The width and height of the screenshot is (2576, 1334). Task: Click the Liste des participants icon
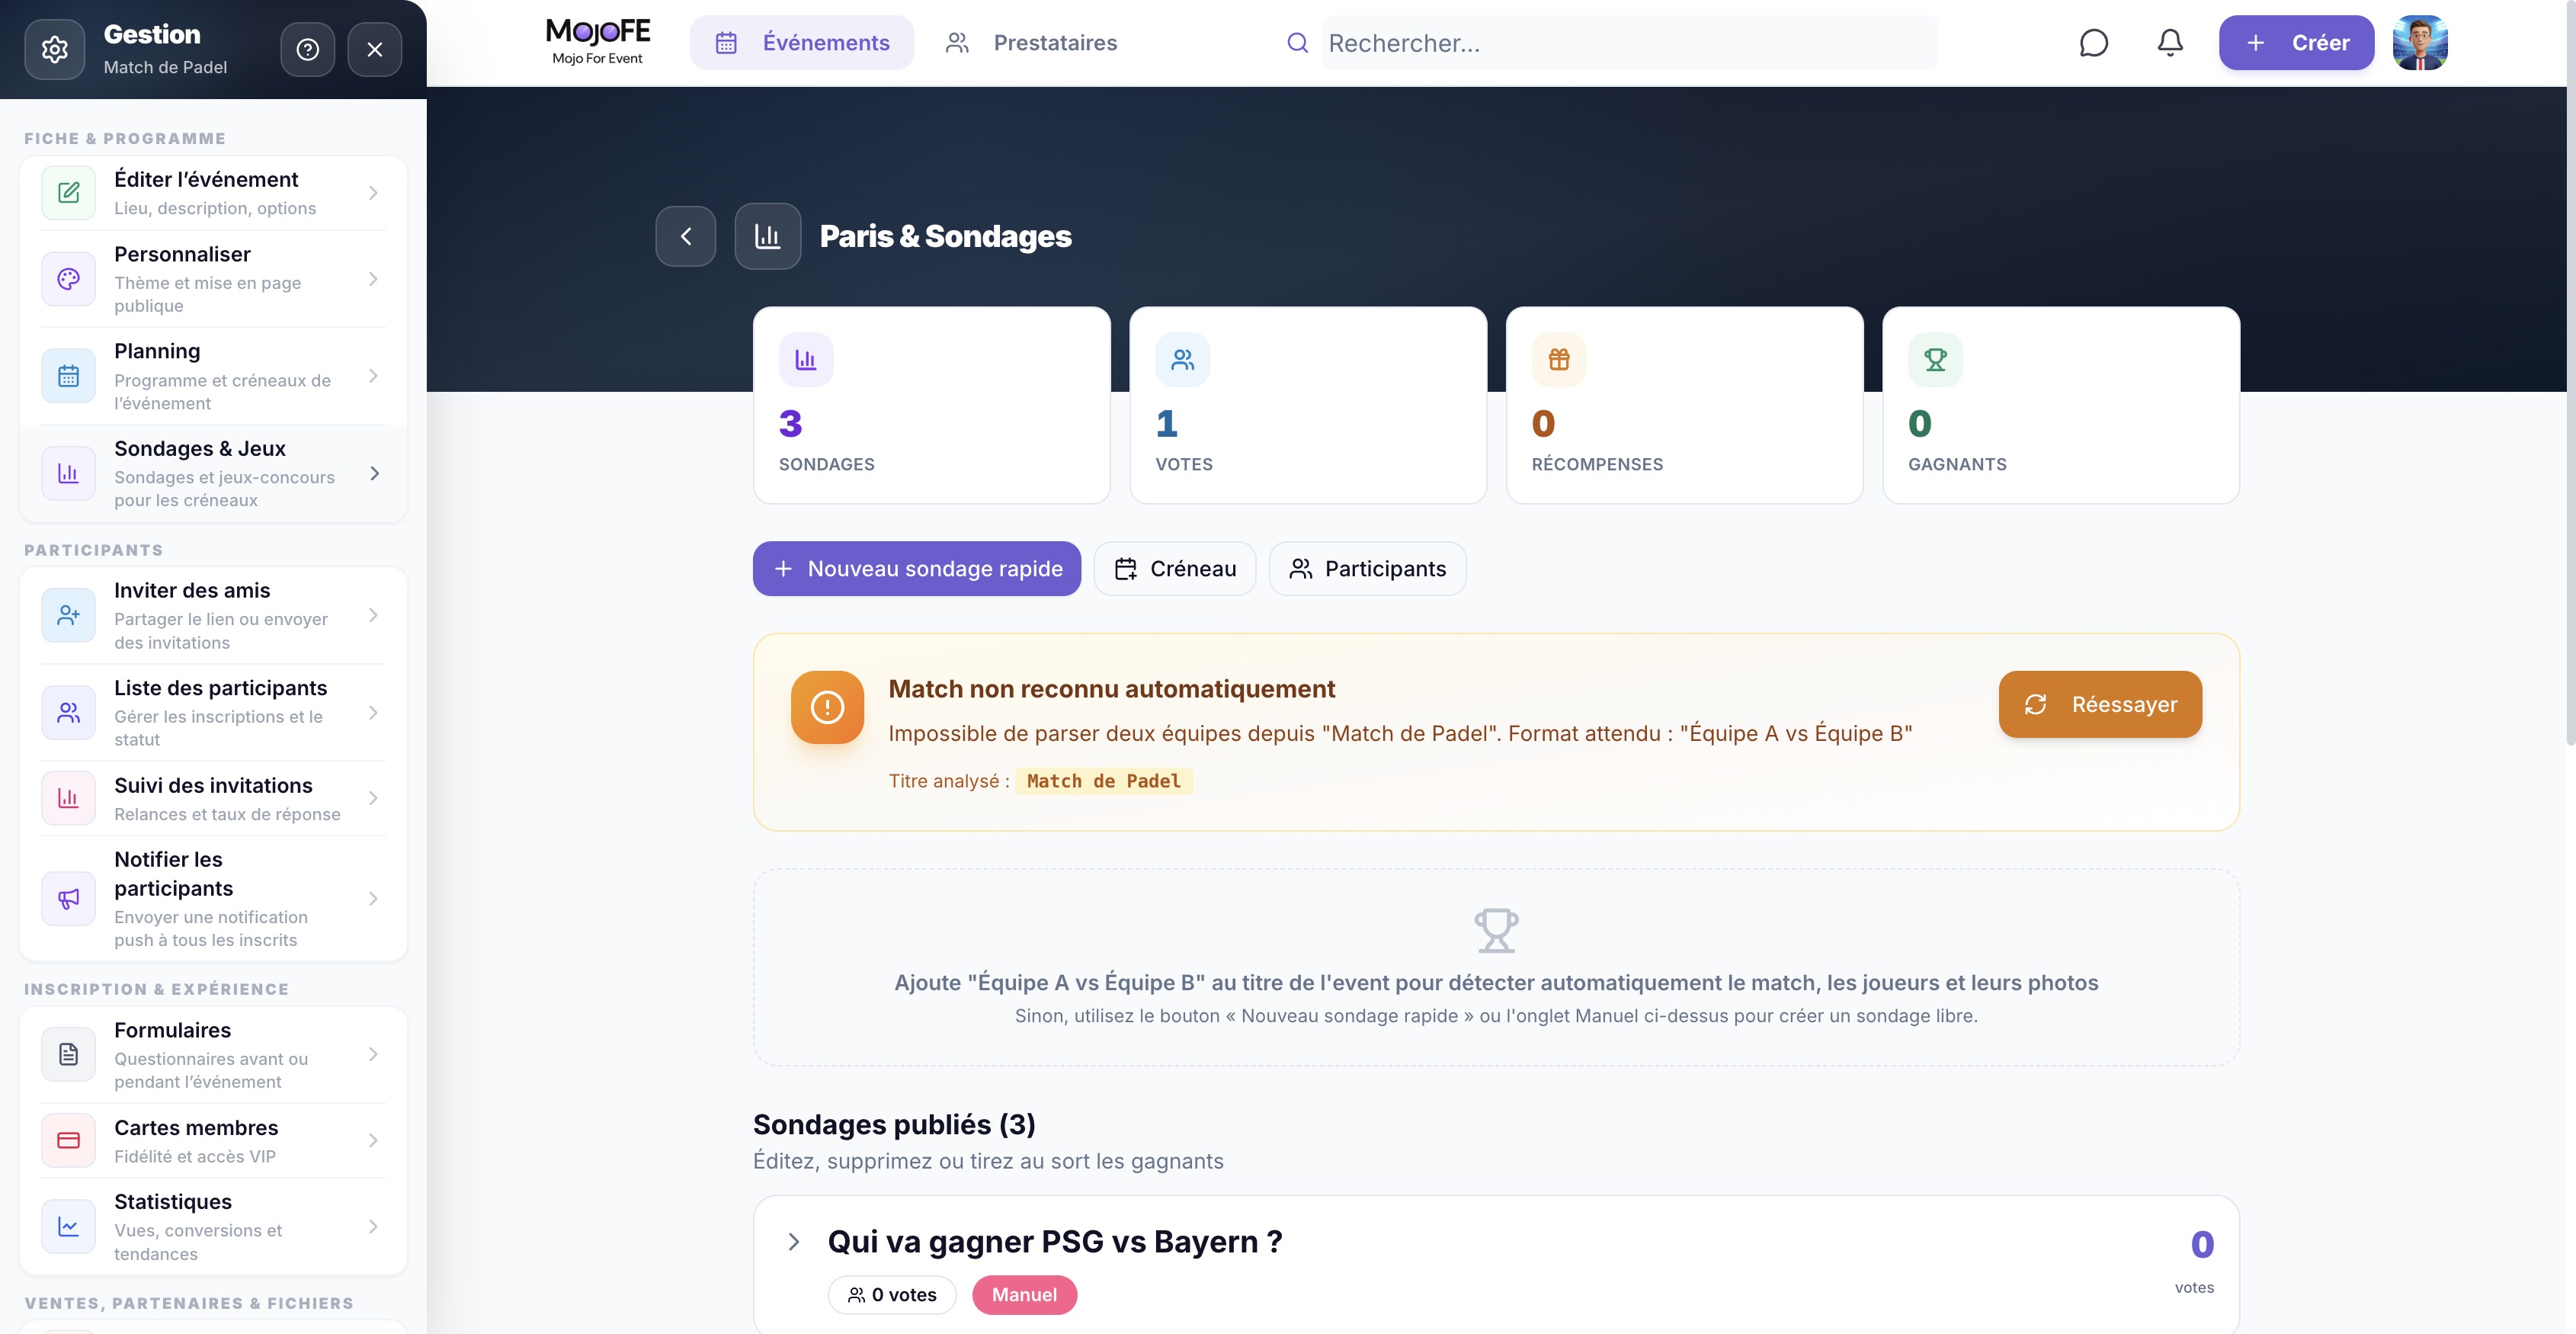click(x=68, y=713)
